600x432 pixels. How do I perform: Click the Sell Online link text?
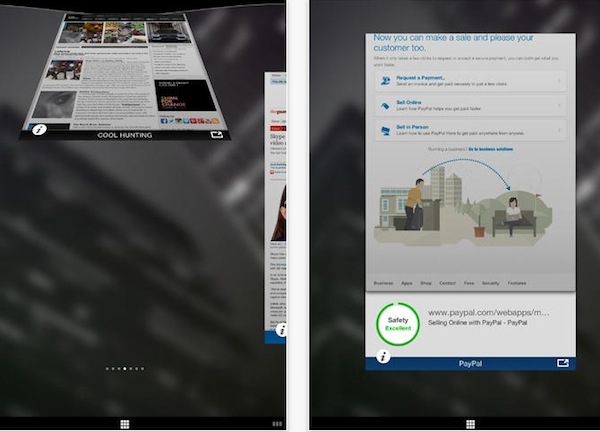point(409,103)
